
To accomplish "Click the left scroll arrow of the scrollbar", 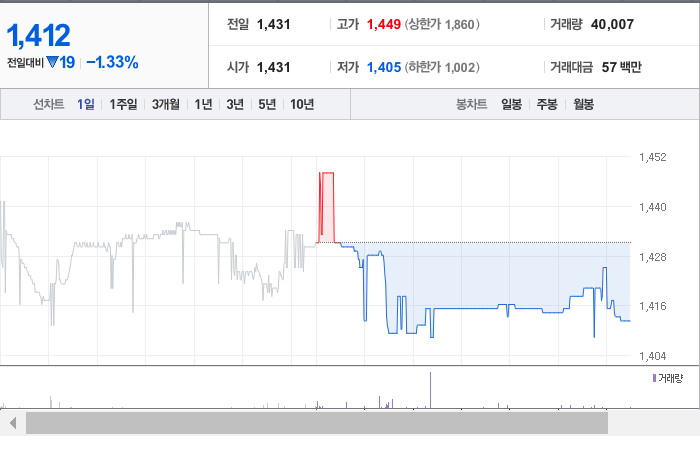I will click(x=13, y=423).
